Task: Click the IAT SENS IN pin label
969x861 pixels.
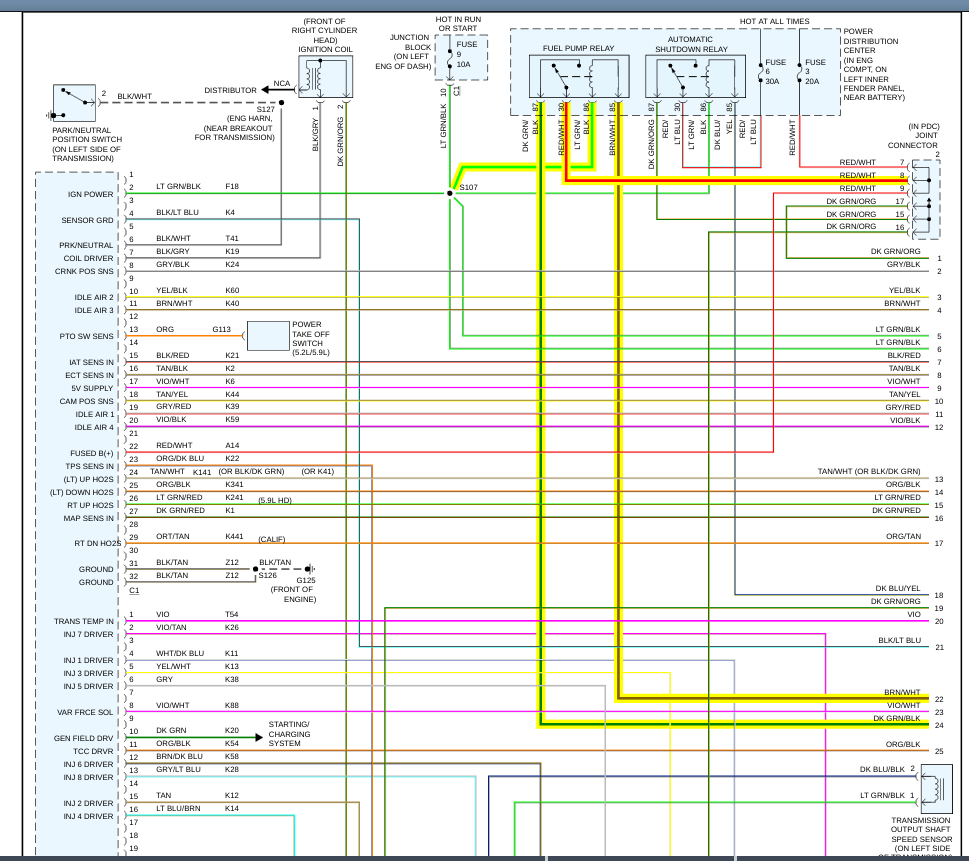Action: (x=91, y=362)
